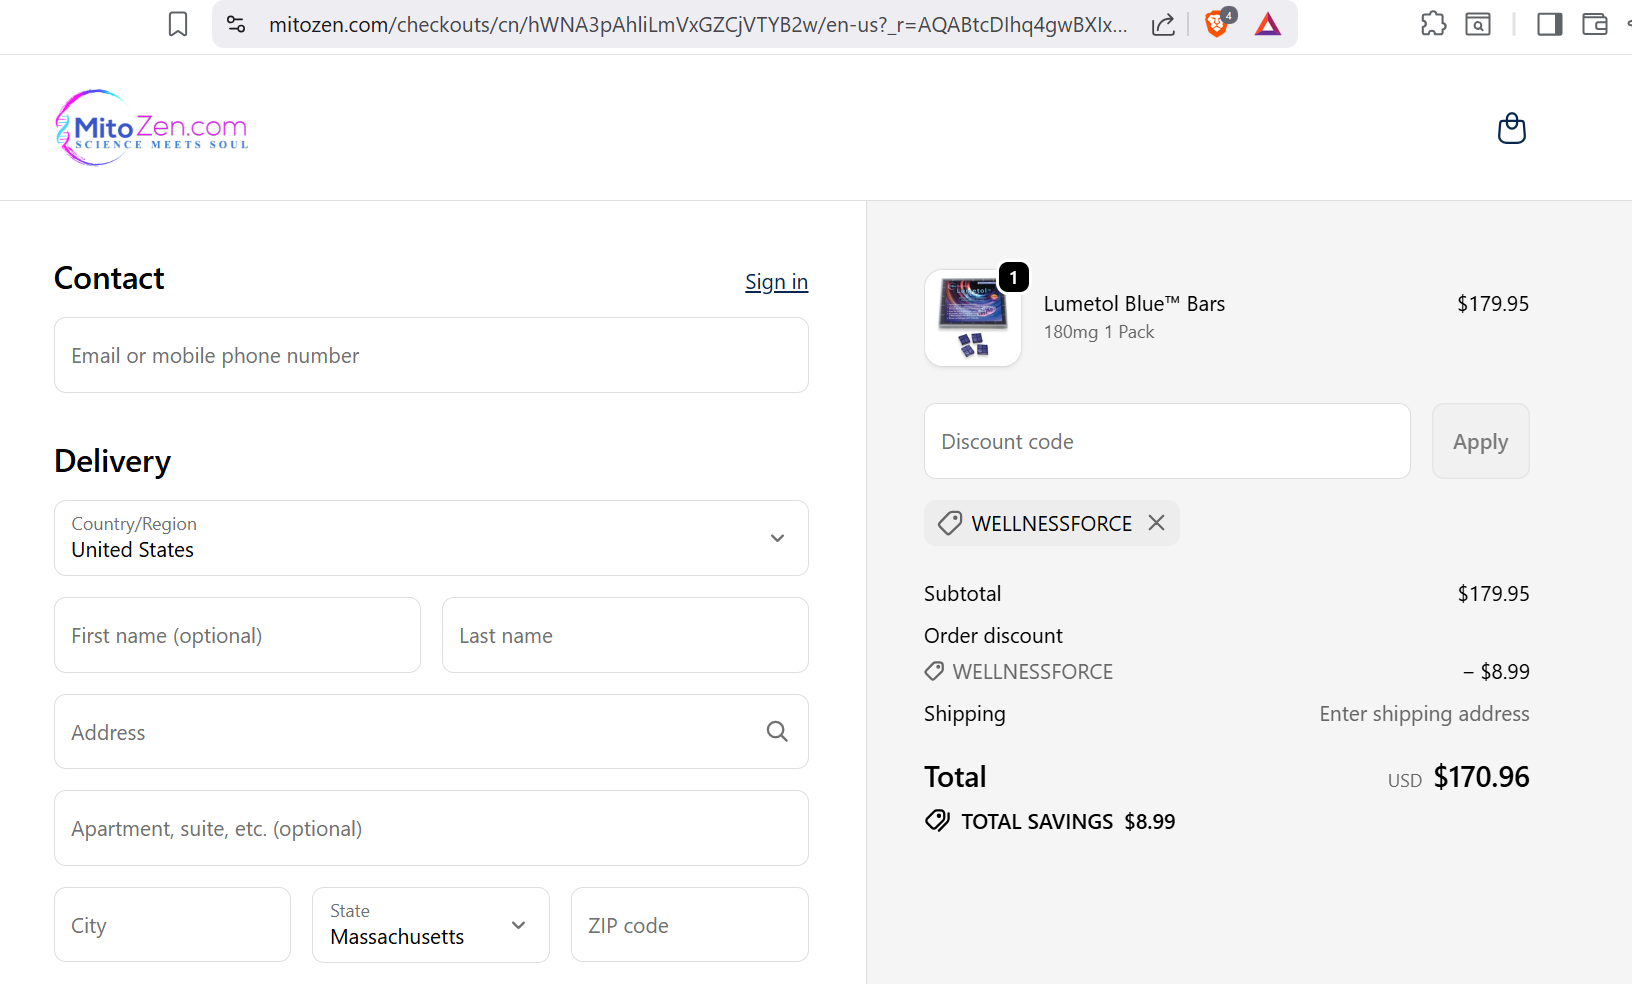Click the WELLNESSFORCE order discount label
The width and height of the screenshot is (1632, 984).
tap(1032, 672)
